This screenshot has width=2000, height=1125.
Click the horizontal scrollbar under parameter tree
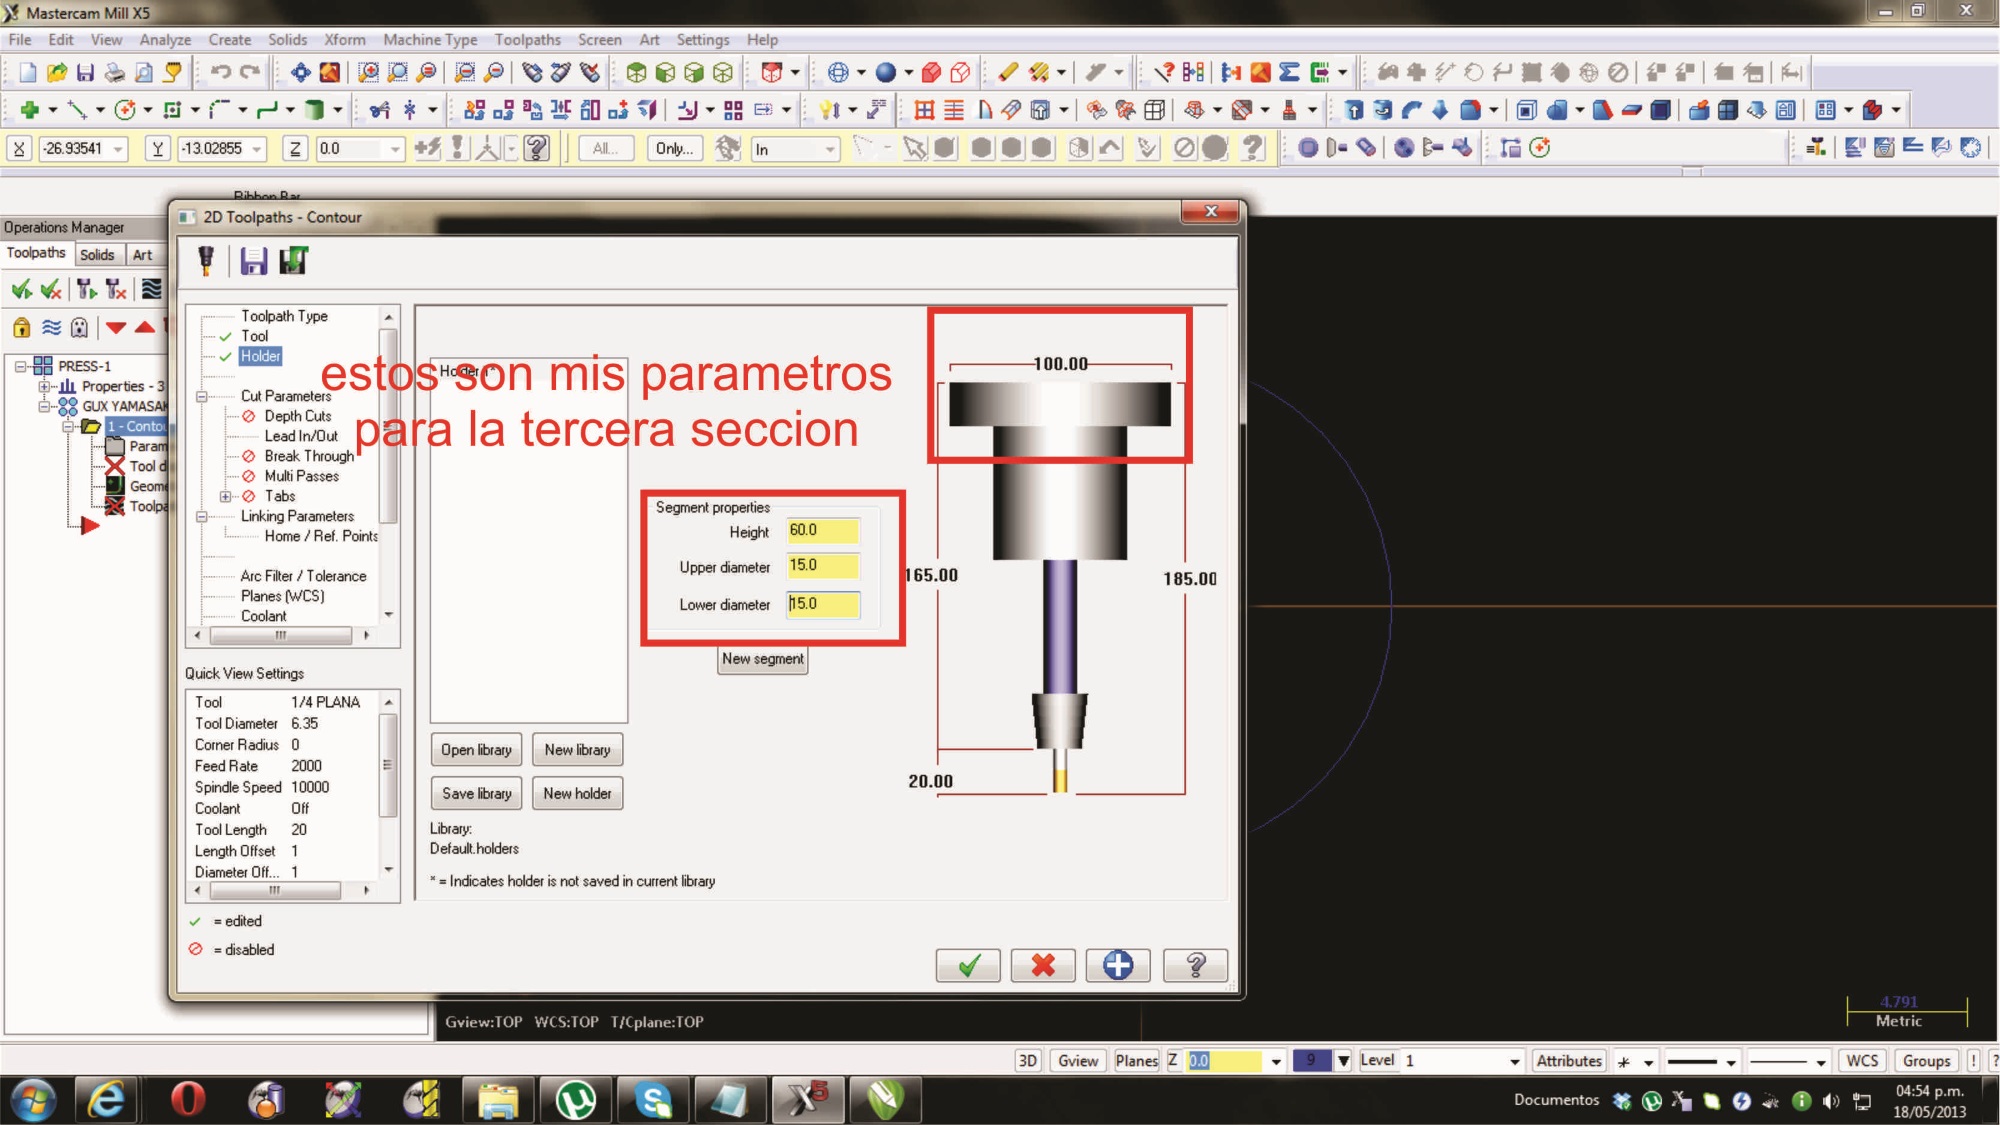click(x=282, y=635)
